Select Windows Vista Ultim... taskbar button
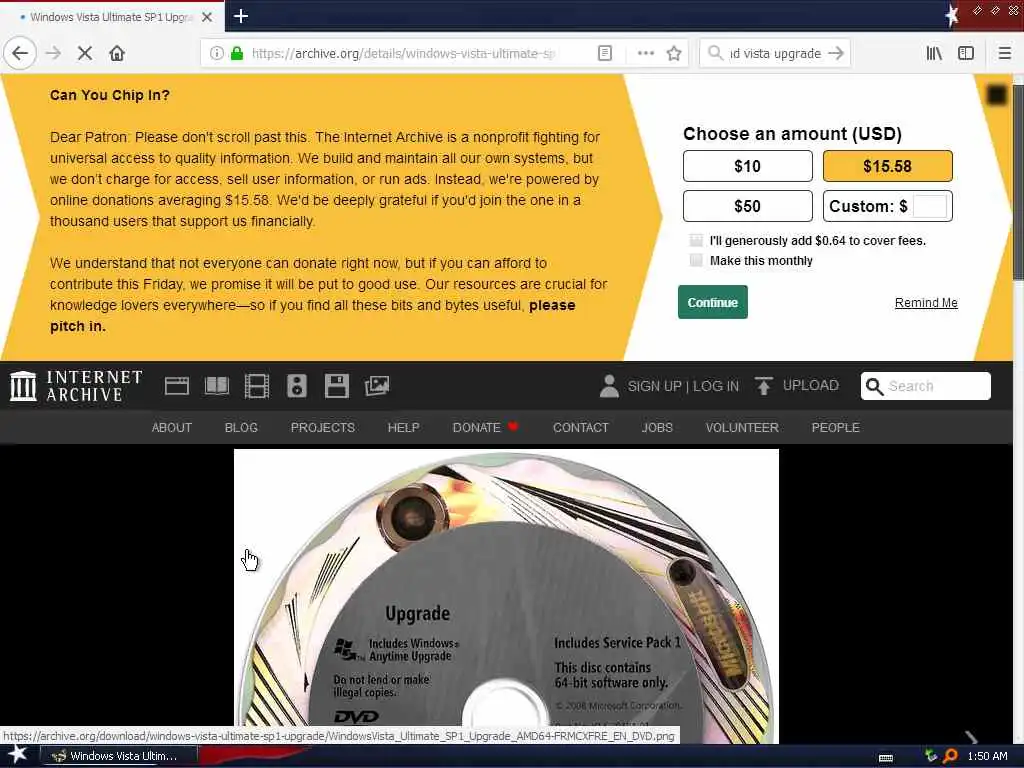Viewport: 1024px width, 768px height. (x=119, y=756)
